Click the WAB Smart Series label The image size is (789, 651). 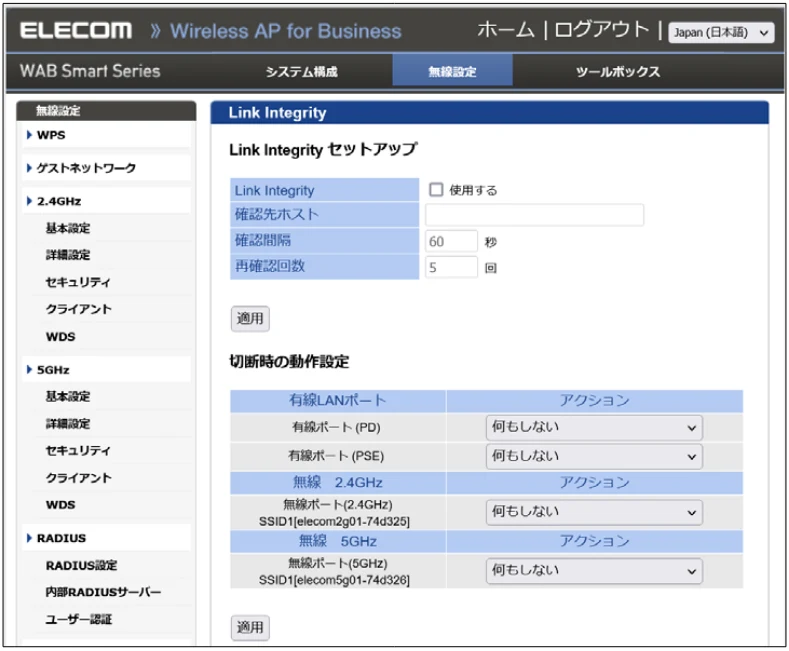click(x=90, y=71)
